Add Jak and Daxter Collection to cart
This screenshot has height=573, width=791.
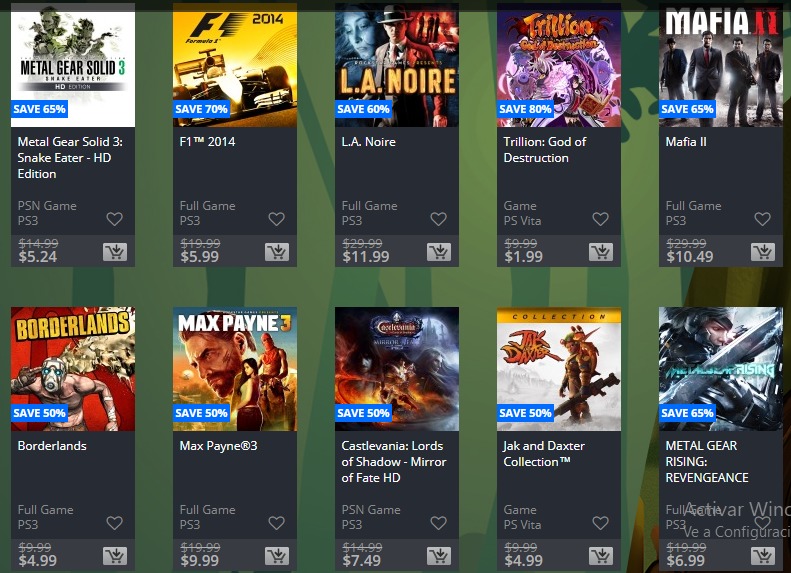[601, 556]
